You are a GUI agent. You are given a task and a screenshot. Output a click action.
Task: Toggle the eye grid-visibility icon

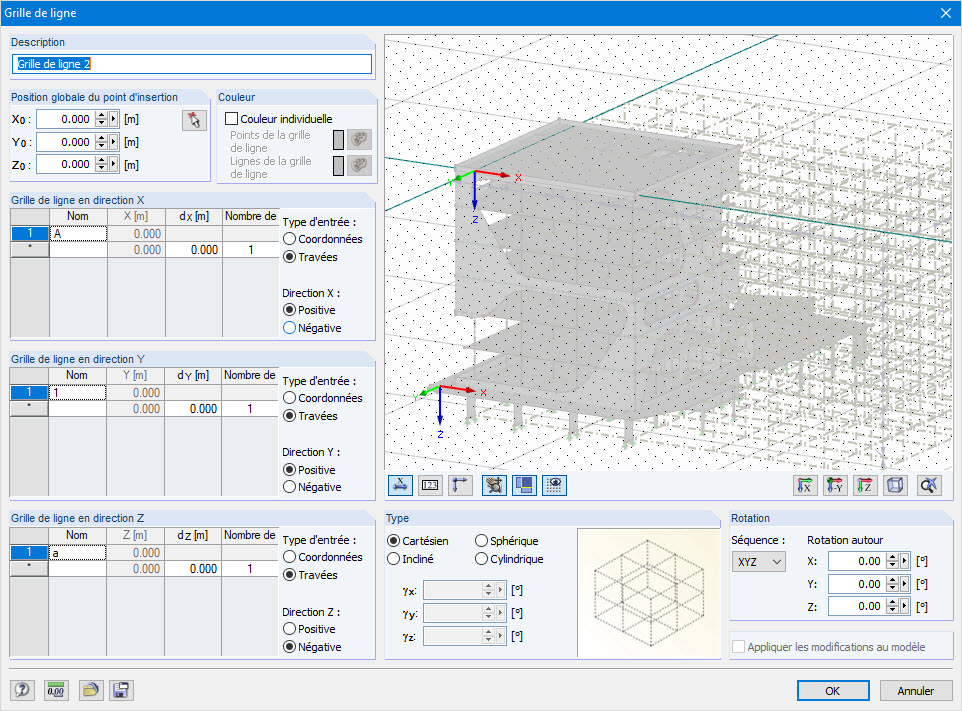click(x=554, y=485)
